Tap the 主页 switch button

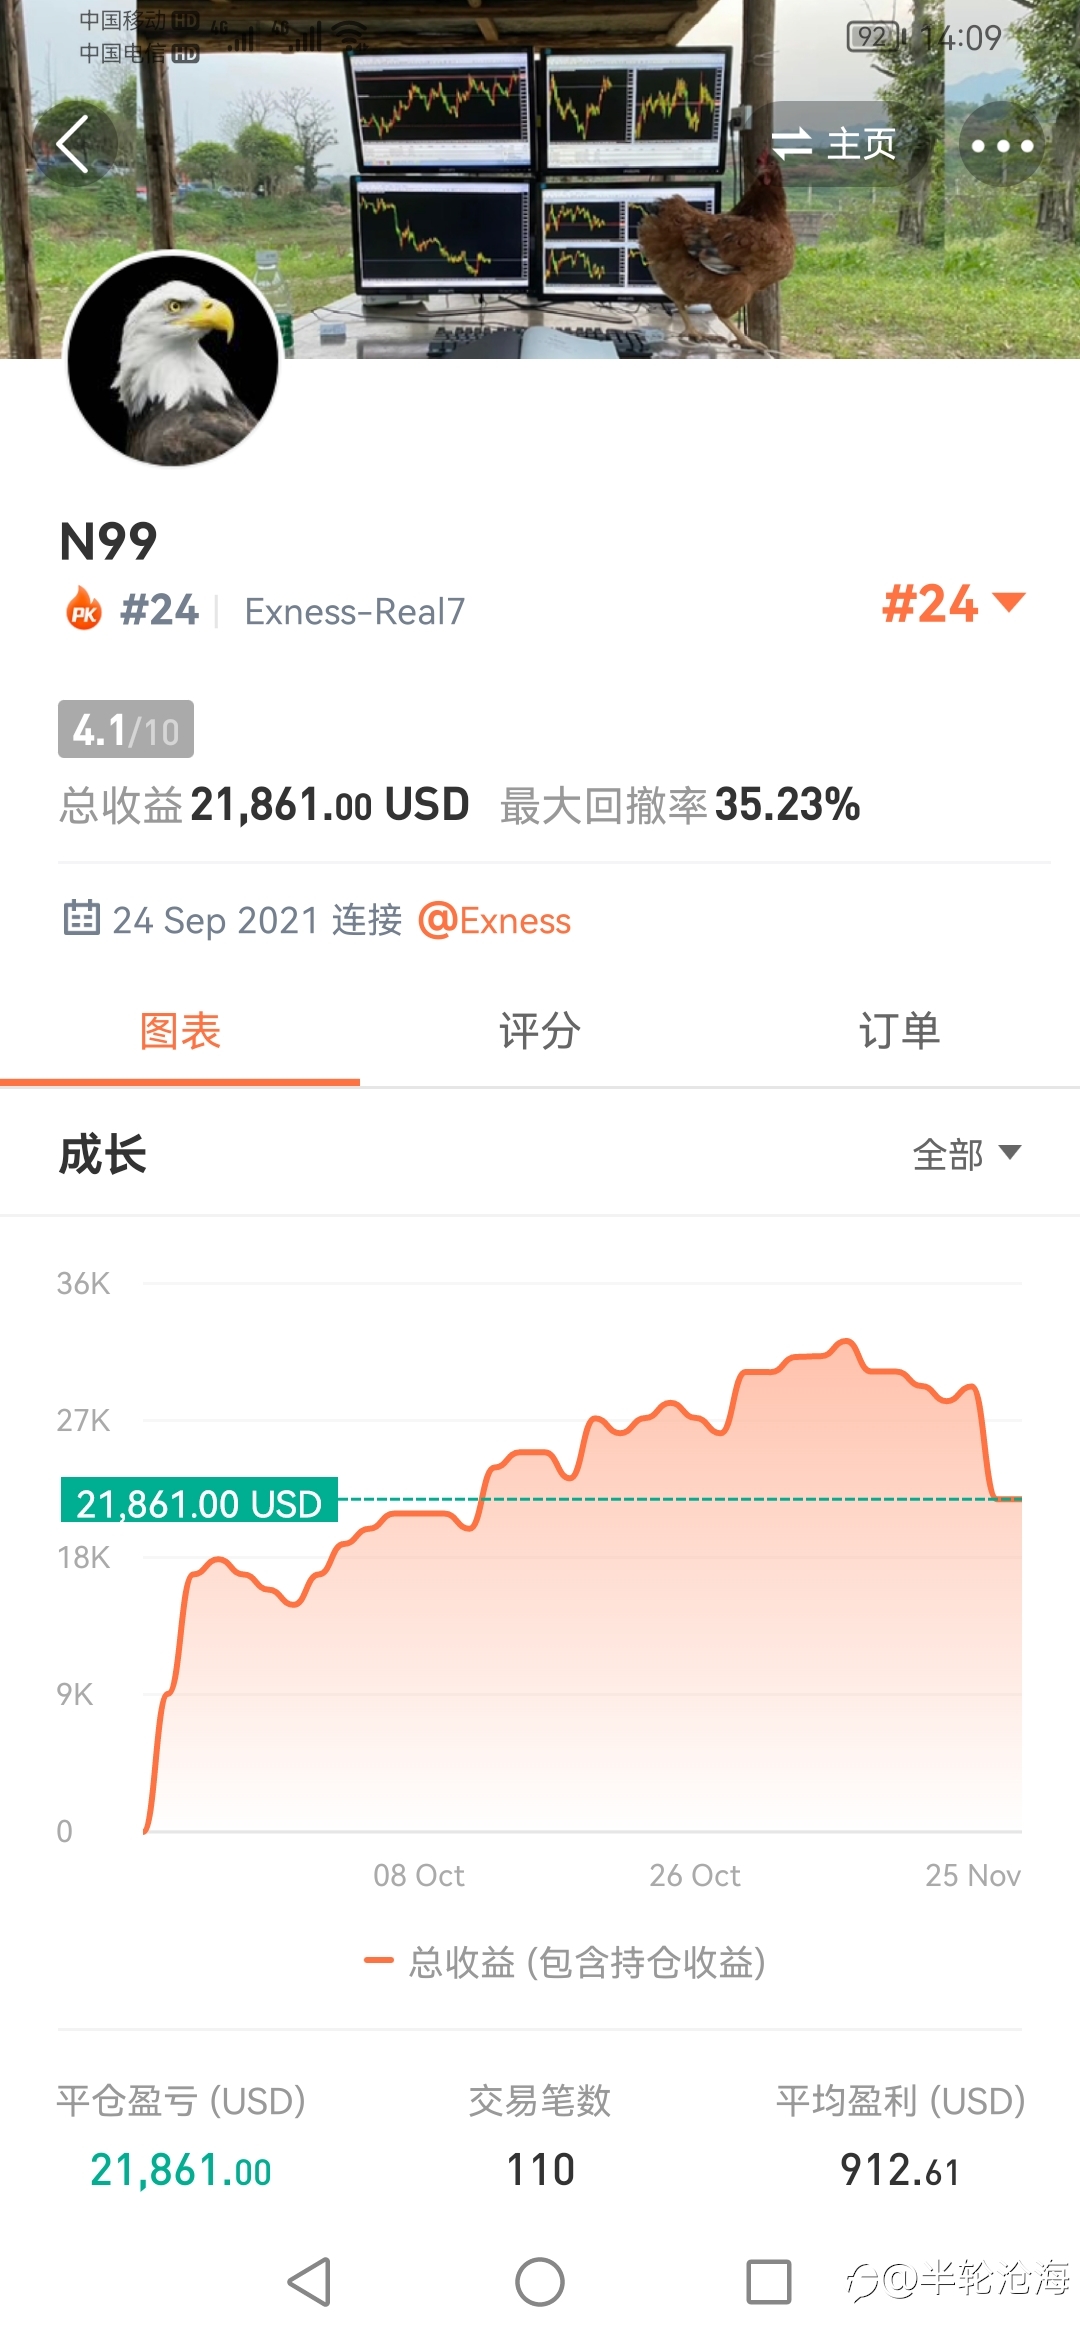pyautogui.click(x=835, y=144)
